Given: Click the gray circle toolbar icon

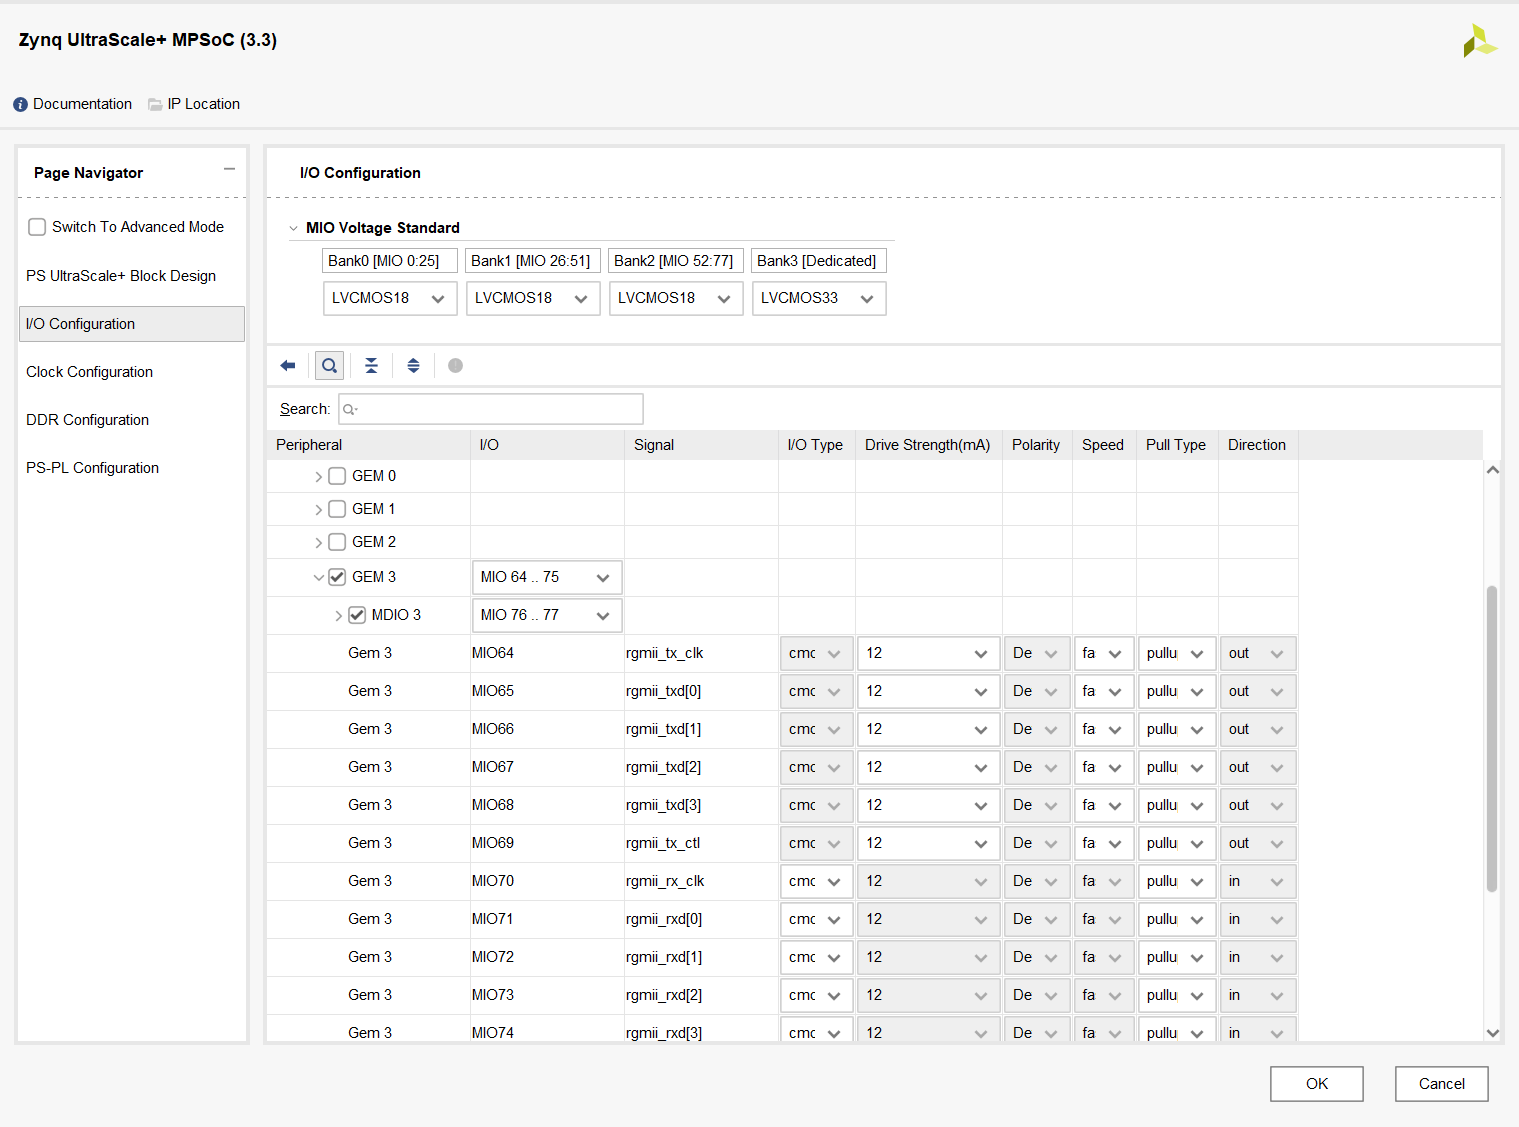Looking at the screenshot, I should click(455, 366).
